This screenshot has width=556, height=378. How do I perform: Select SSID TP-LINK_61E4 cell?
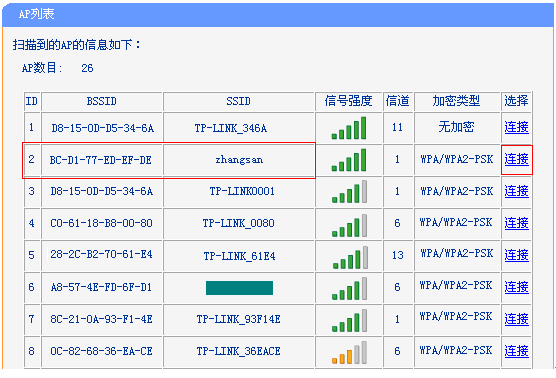point(239,256)
